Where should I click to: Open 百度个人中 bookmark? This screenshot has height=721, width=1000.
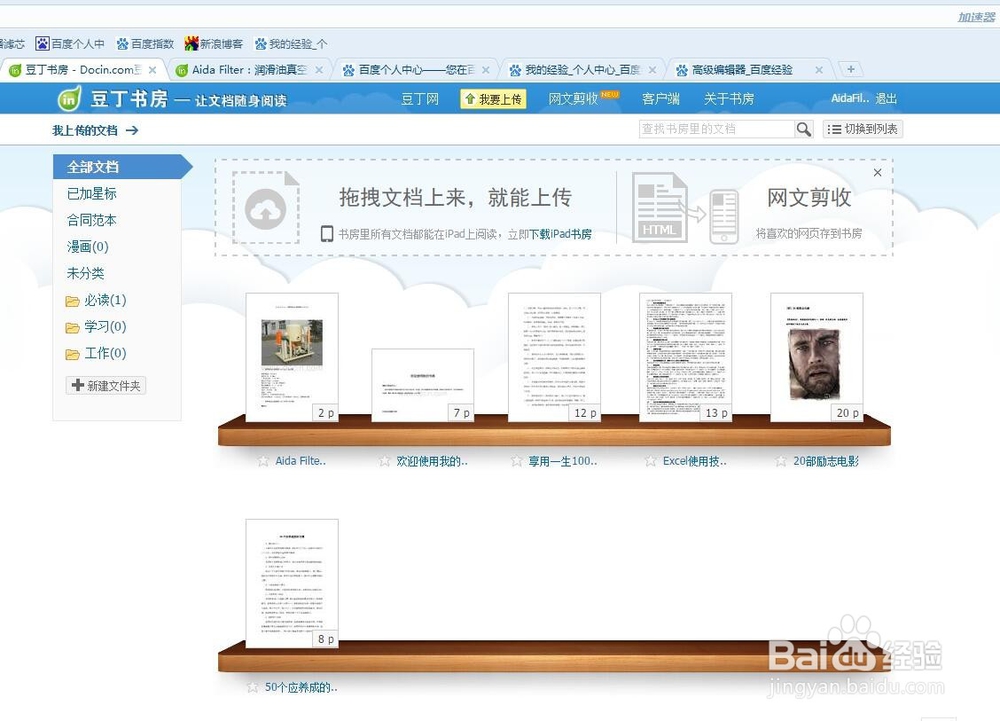(x=70, y=44)
